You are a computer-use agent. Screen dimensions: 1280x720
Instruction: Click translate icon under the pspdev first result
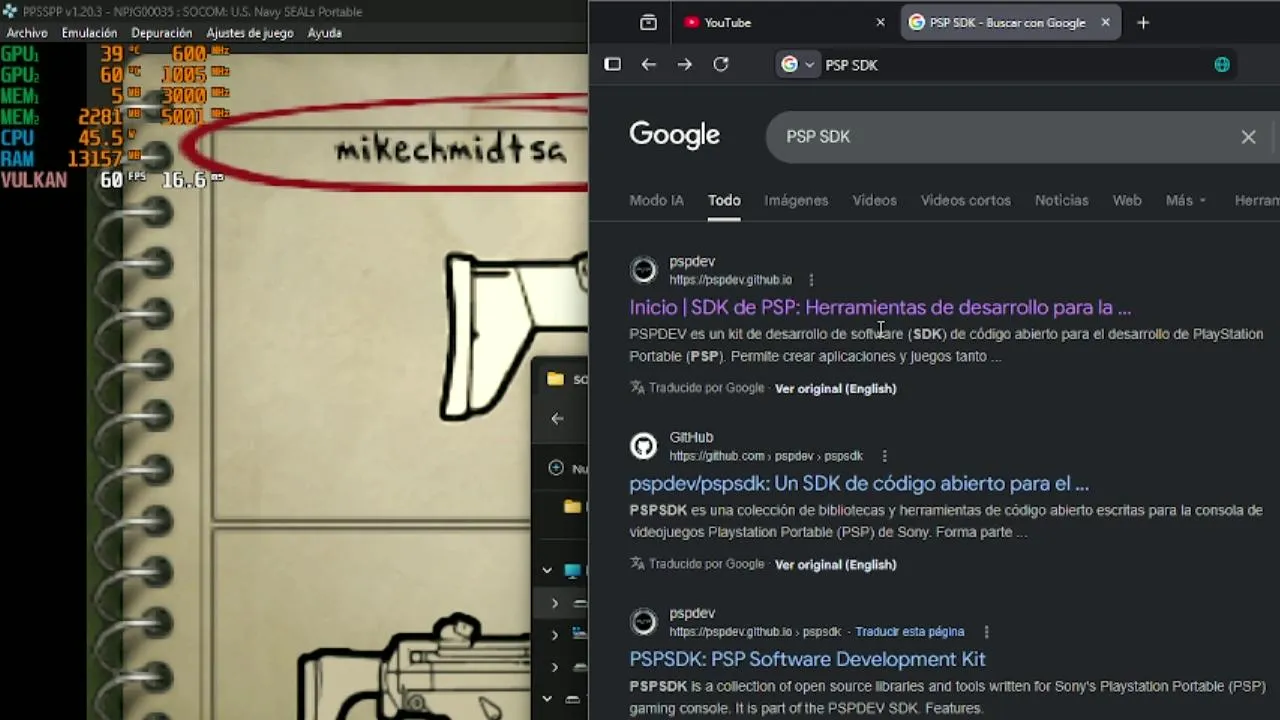[x=637, y=387]
